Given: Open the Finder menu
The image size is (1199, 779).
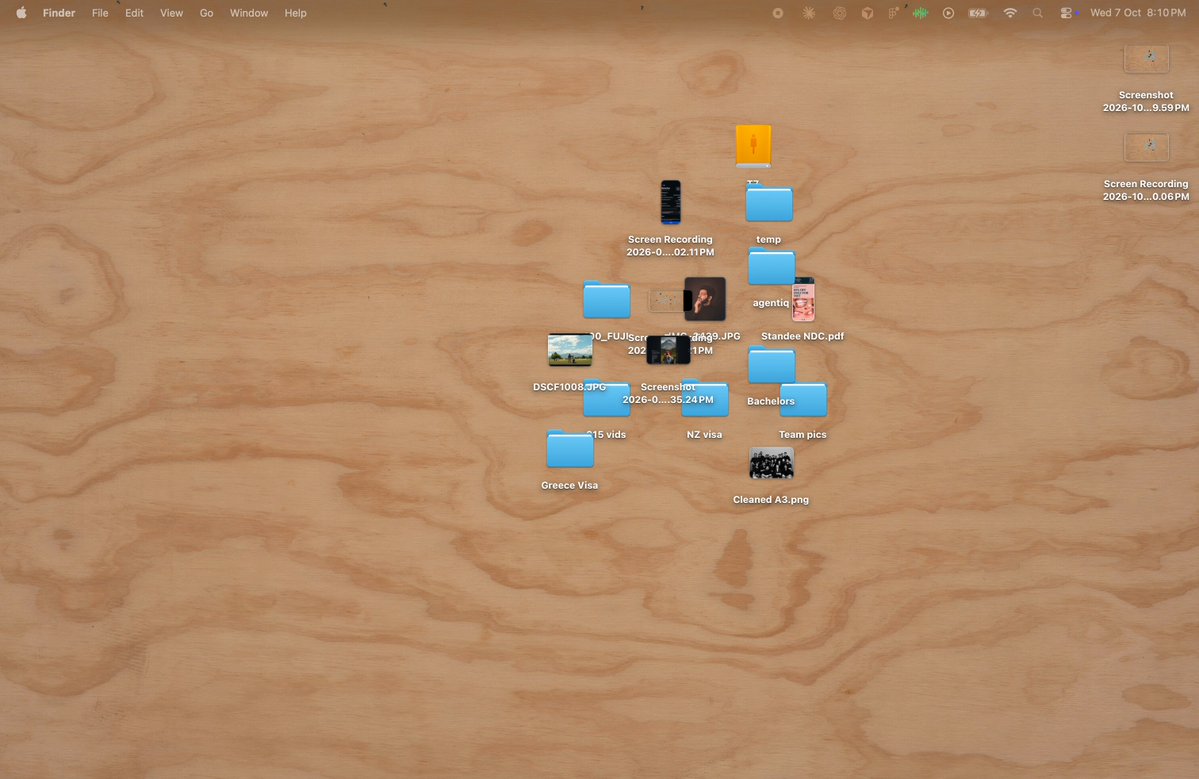Looking at the screenshot, I should (59, 13).
